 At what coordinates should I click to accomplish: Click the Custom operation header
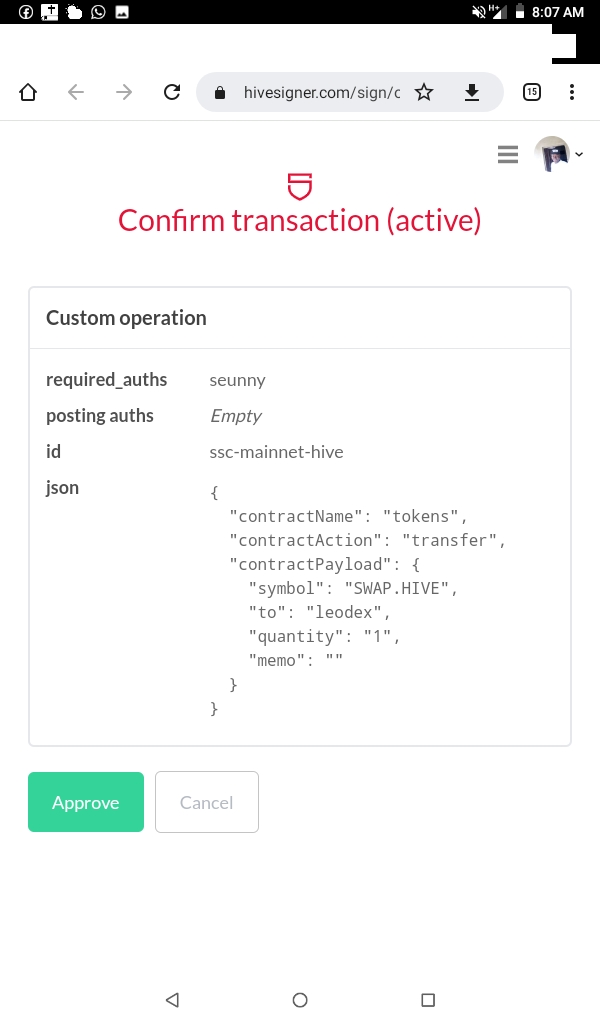point(126,318)
